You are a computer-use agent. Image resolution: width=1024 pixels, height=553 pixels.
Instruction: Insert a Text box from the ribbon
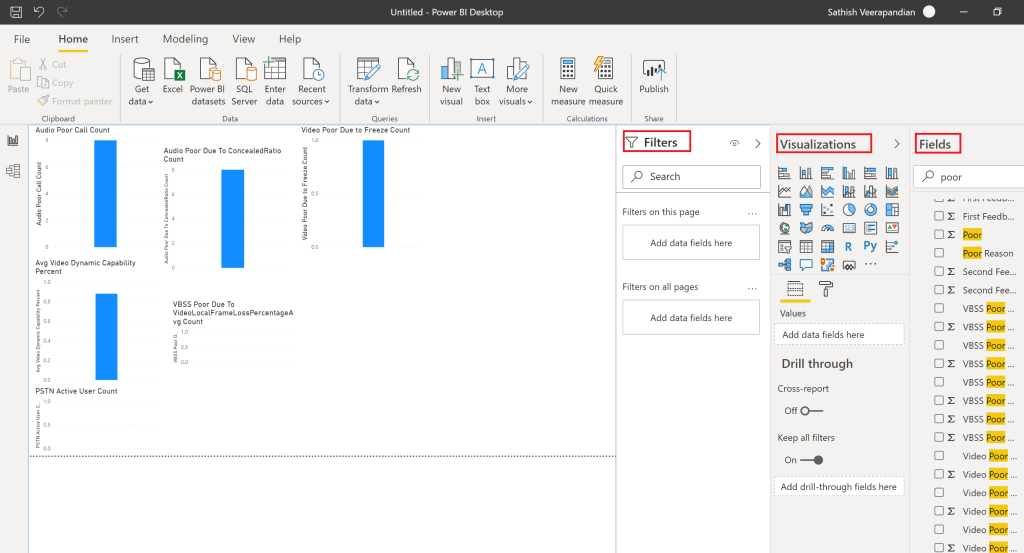(x=482, y=80)
